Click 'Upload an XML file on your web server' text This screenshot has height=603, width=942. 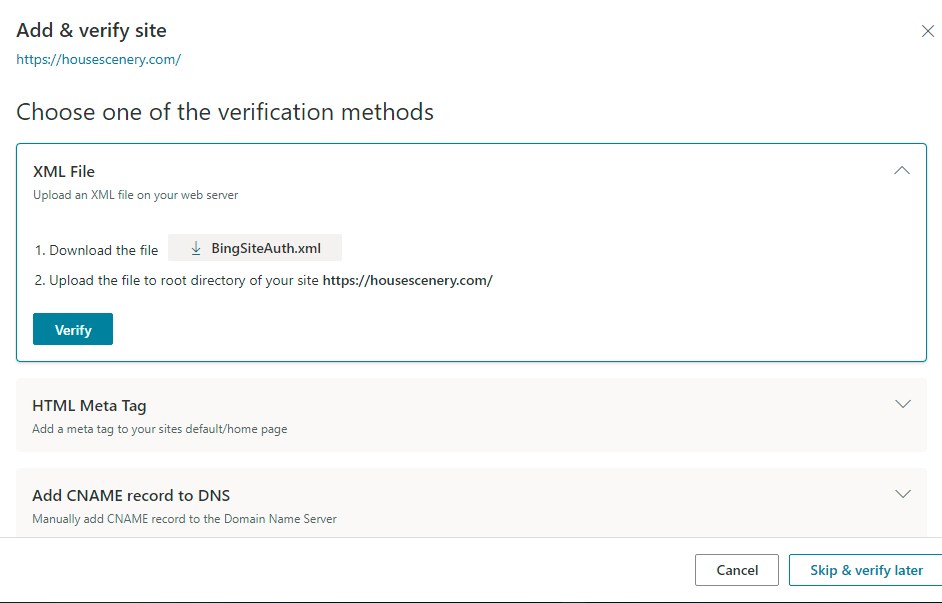135,195
